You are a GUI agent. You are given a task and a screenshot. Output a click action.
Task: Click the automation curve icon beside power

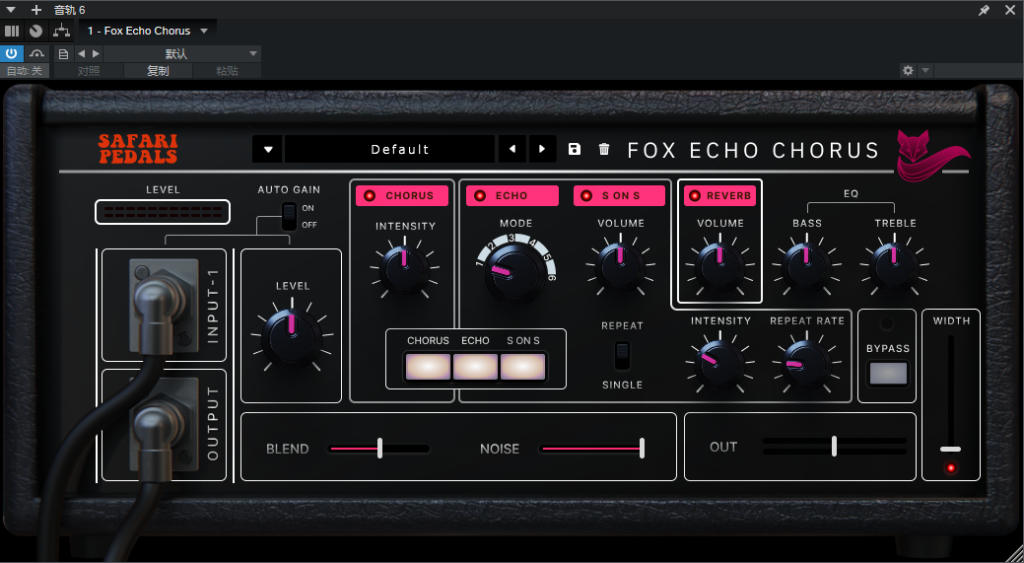tap(37, 54)
